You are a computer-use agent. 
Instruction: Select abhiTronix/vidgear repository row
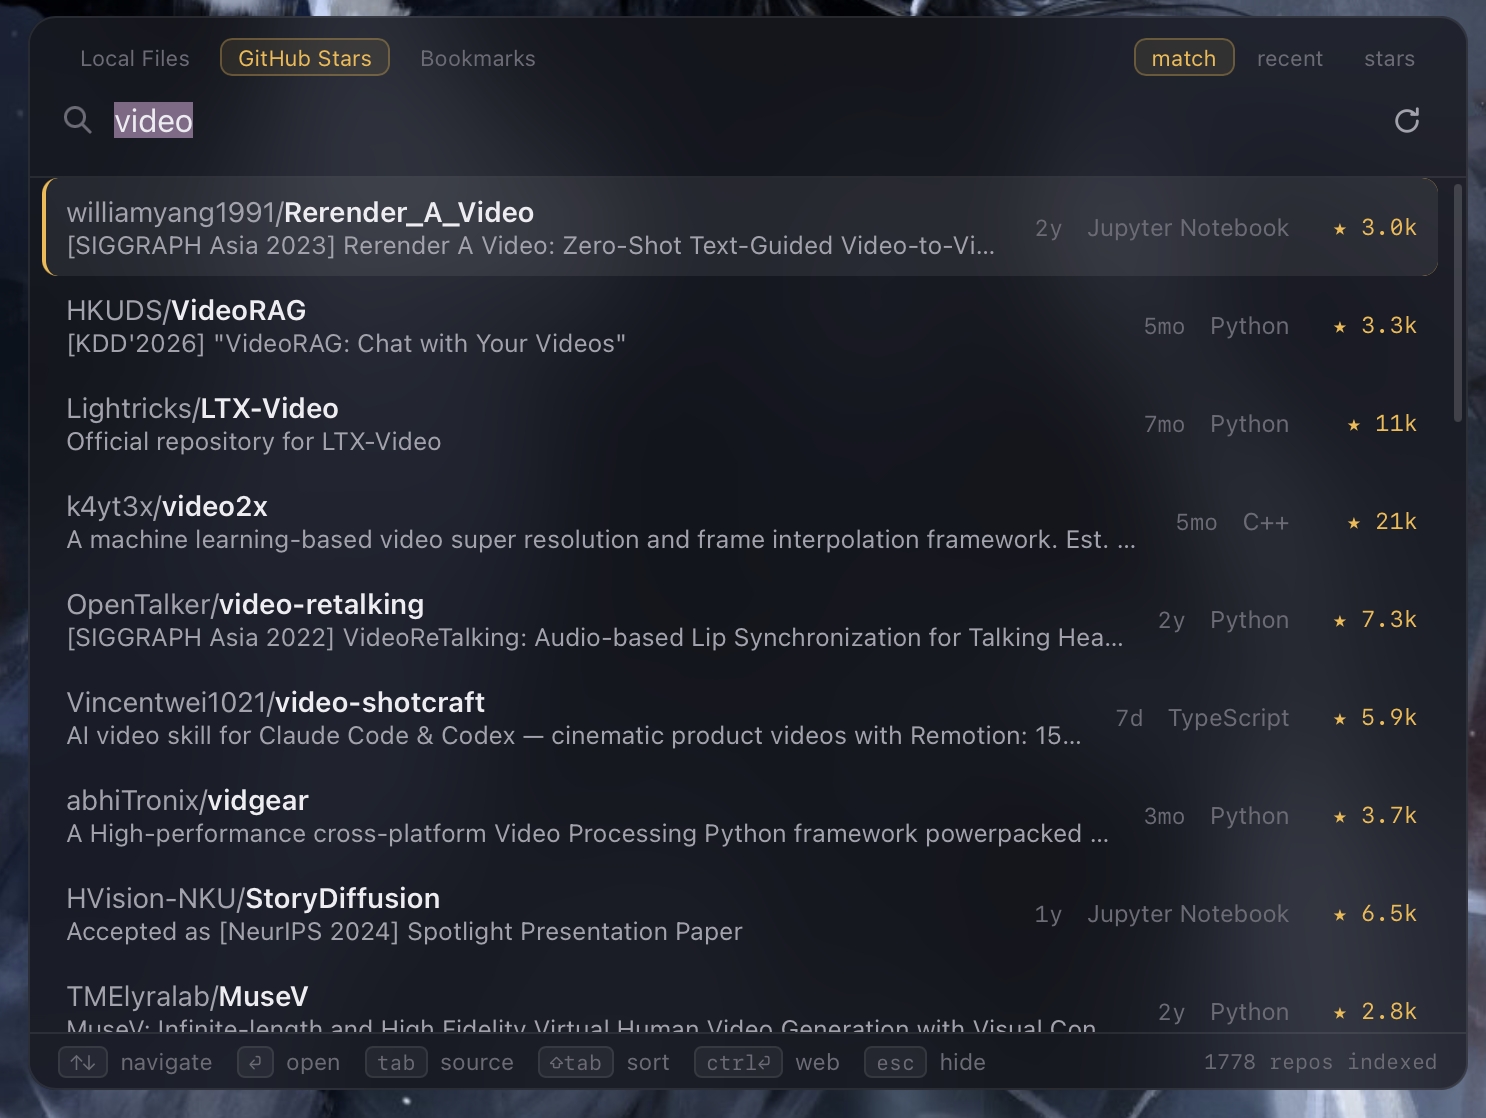(x=740, y=816)
